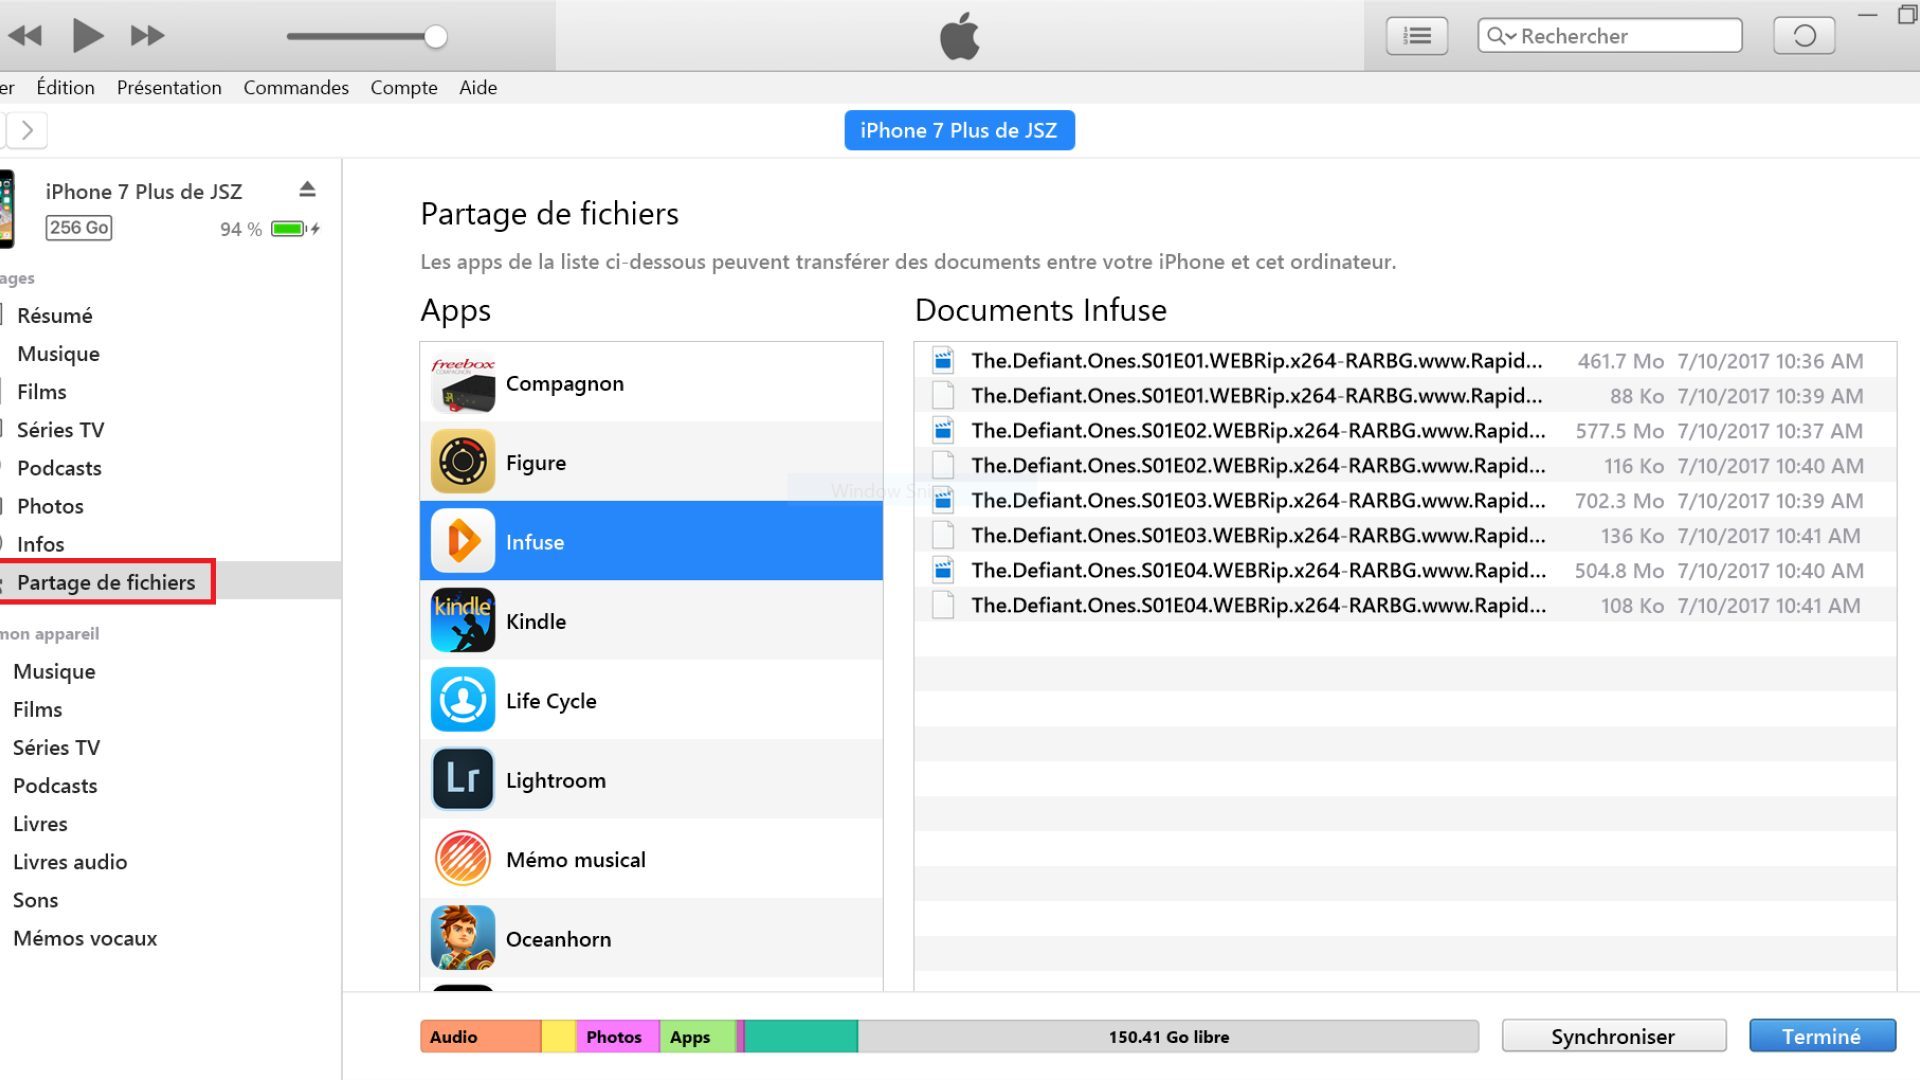Open Sons under mon appareil

(x=35, y=900)
